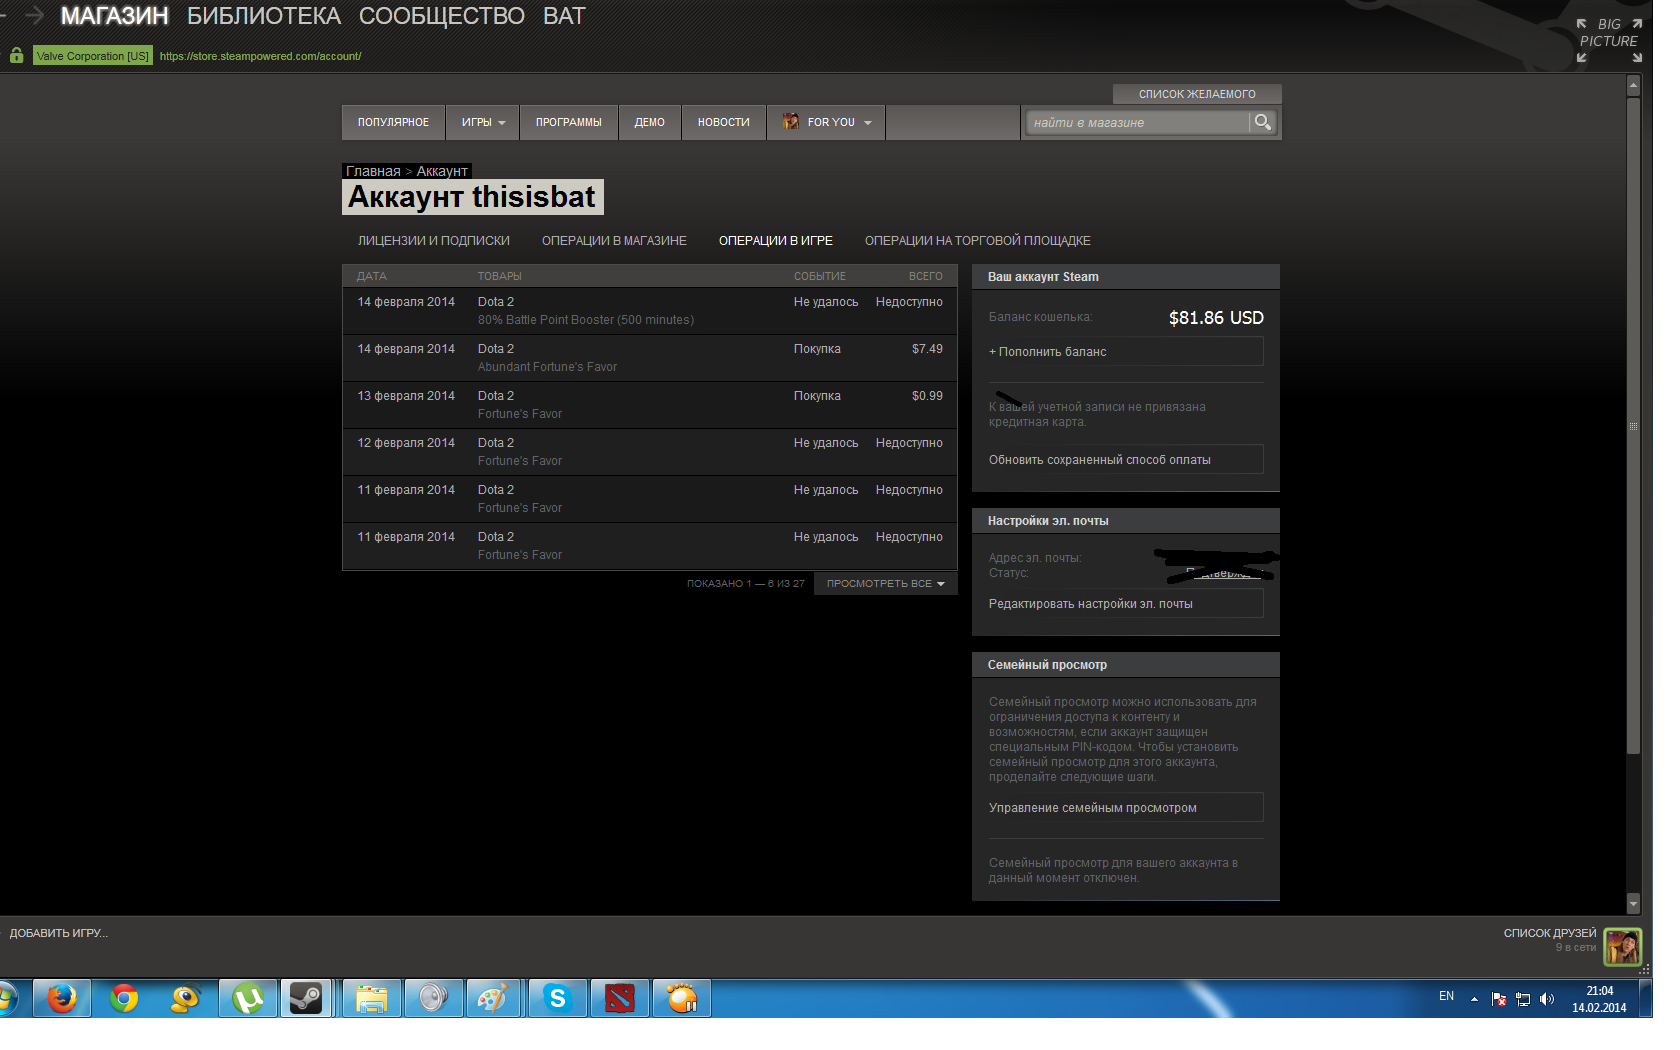The height and width of the screenshot is (1050, 1680).
Task: Open the МАГАЗИН main menu
Action: pos(115,16)
